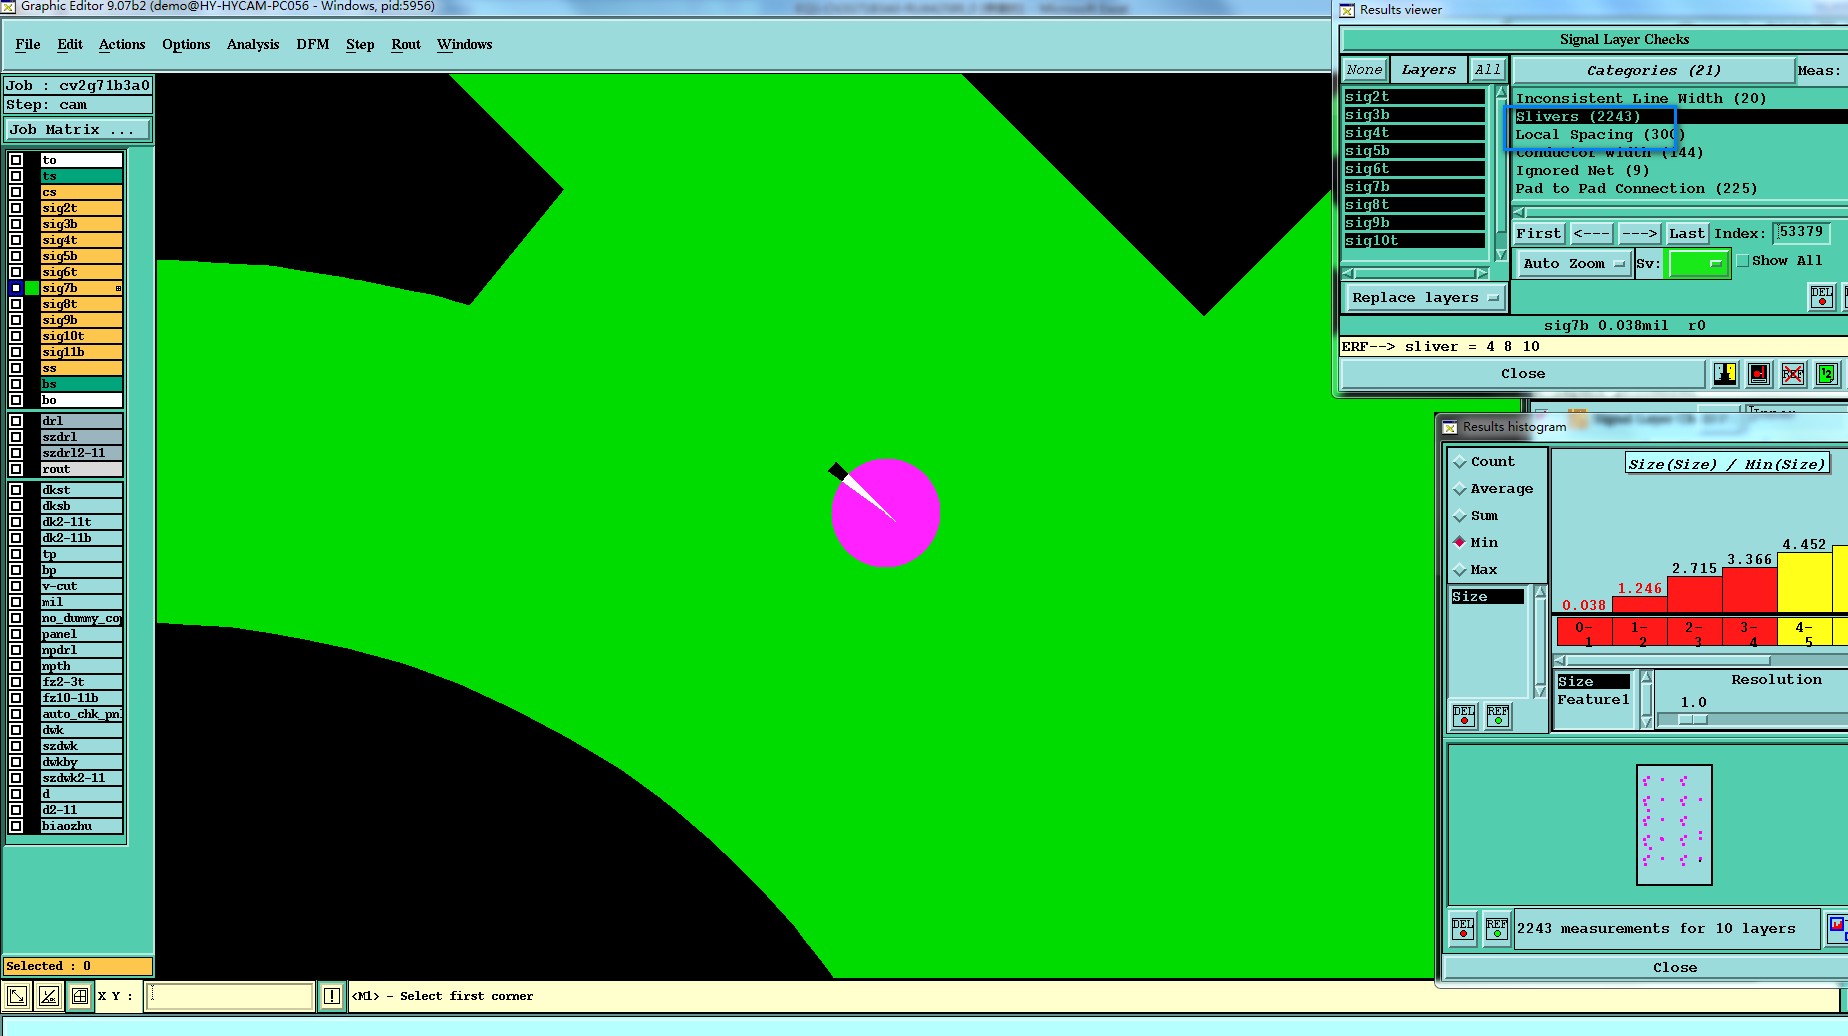The height and width of the screenshot is (1036, 1848).
Task: Select Local Spacing category row
Action: (1600, 135)
